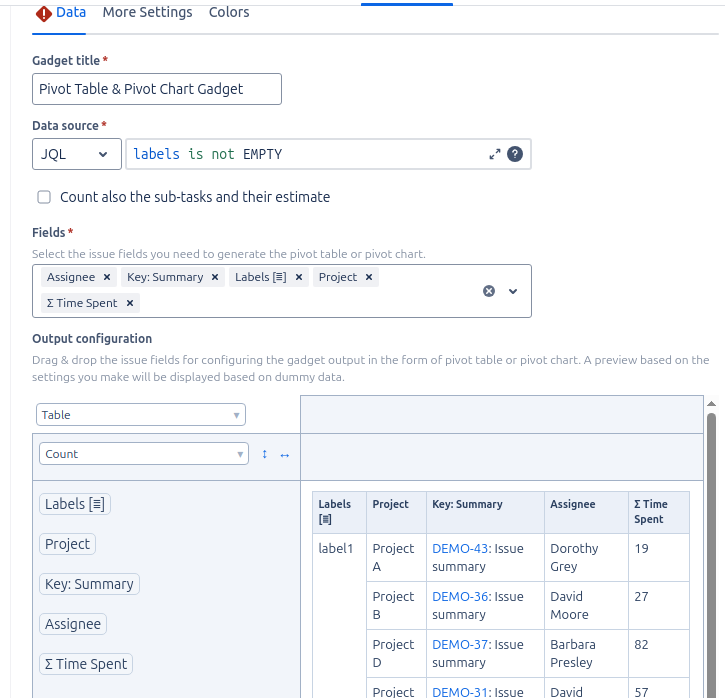Open the Count aggregator dropdown
The width and height of the screenshot is (725, 698).
pos(144,454)
